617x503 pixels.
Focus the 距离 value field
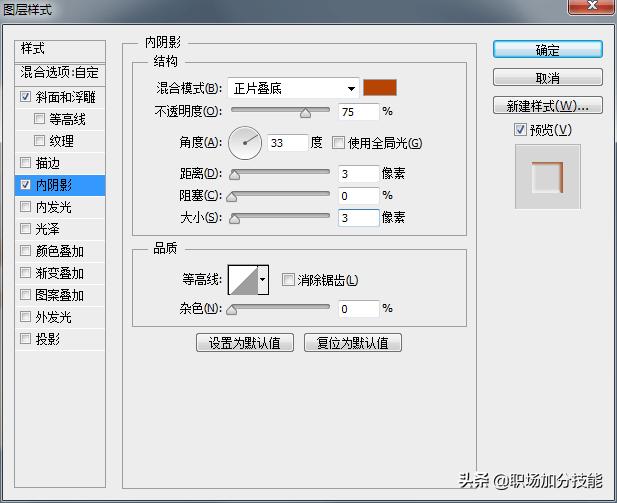(x=358, y=174)
